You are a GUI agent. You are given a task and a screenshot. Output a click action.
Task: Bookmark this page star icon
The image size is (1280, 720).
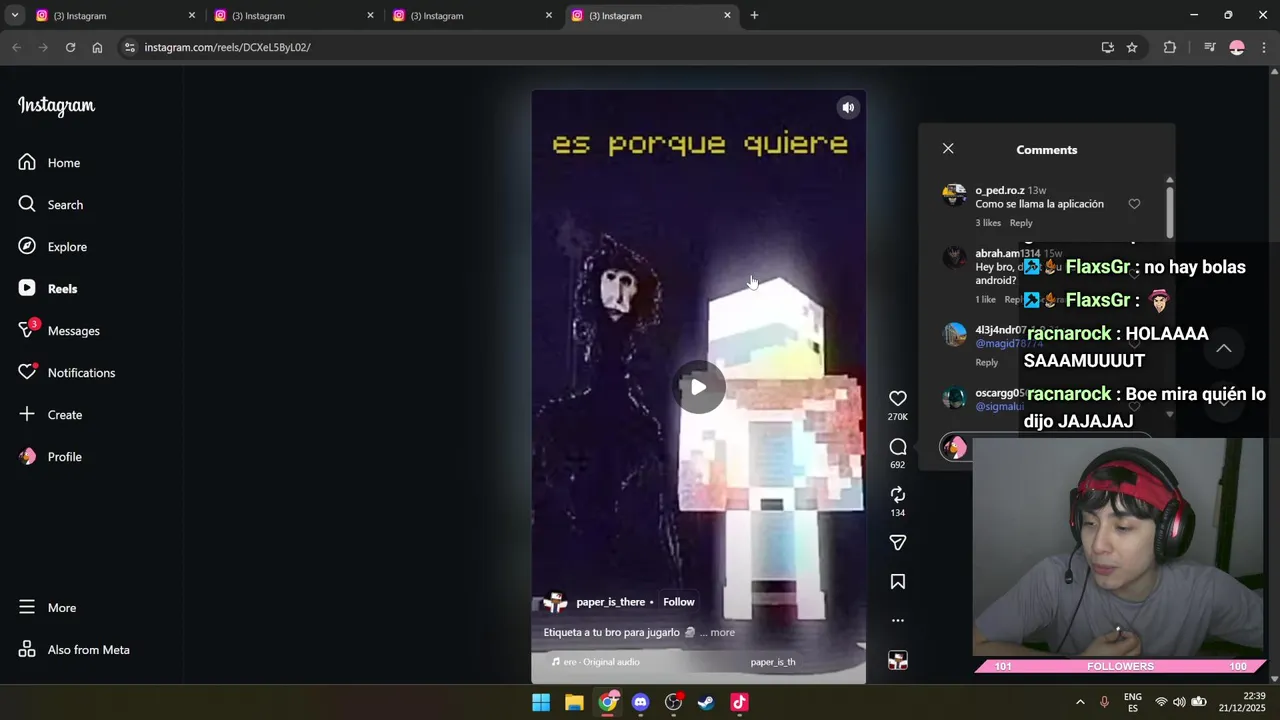pos(1132,47)
